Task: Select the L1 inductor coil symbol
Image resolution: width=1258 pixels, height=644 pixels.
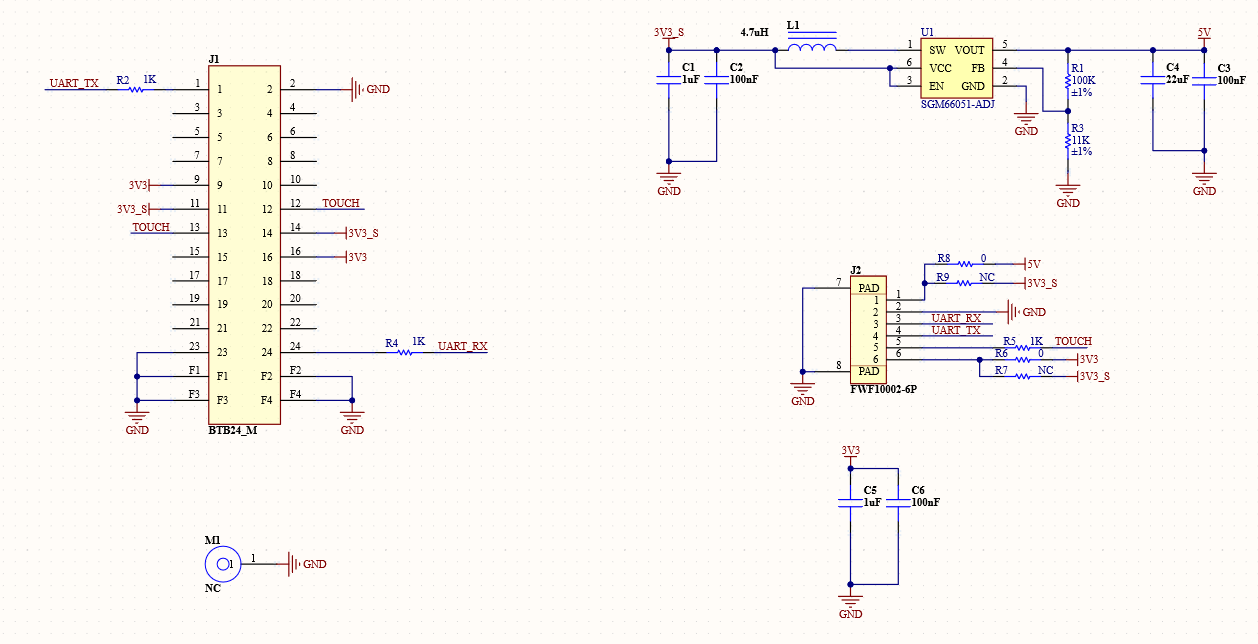Action: coord(812,48)
